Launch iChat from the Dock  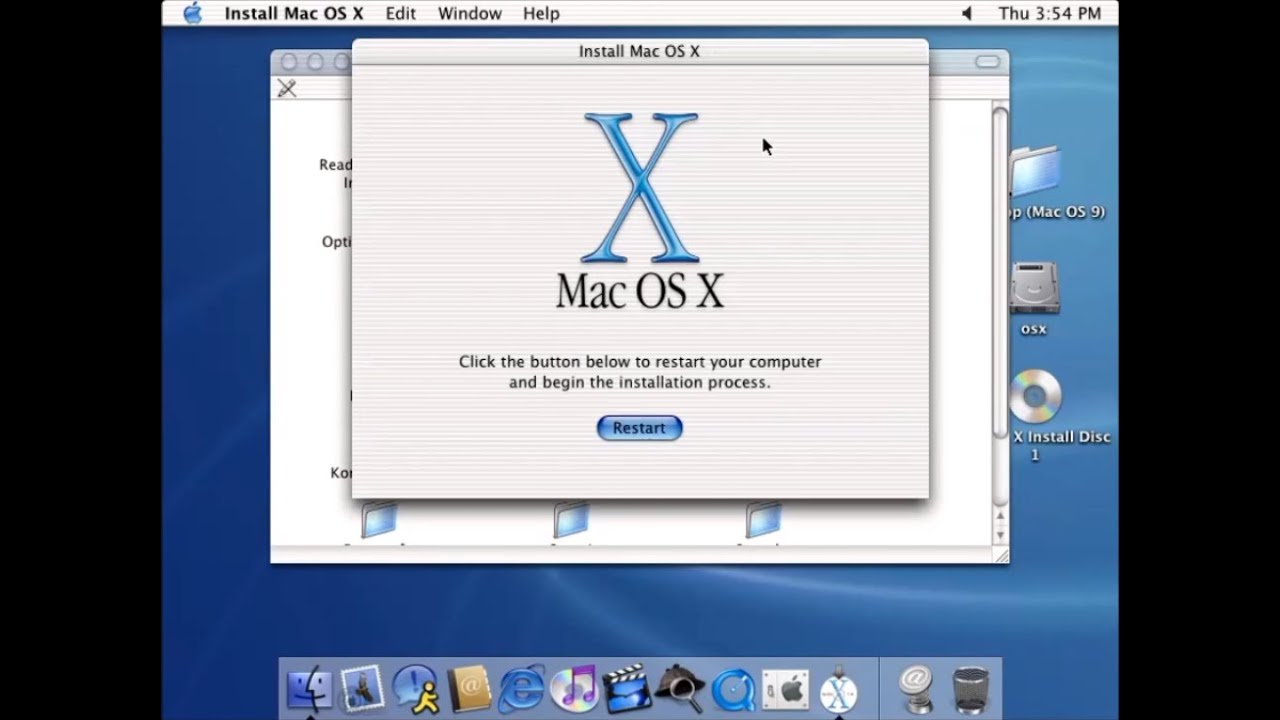click(x=415, y=688)
